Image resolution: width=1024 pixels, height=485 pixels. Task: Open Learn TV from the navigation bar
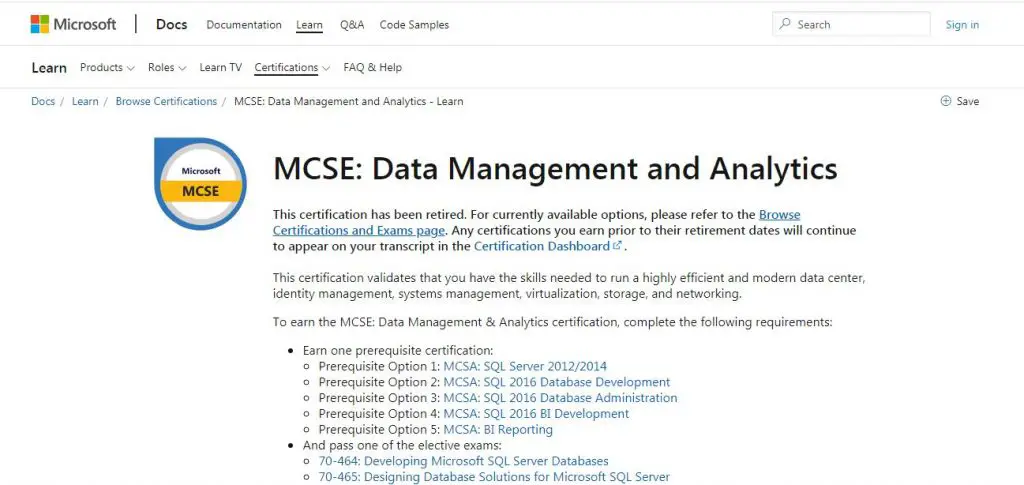coord(220,67)
